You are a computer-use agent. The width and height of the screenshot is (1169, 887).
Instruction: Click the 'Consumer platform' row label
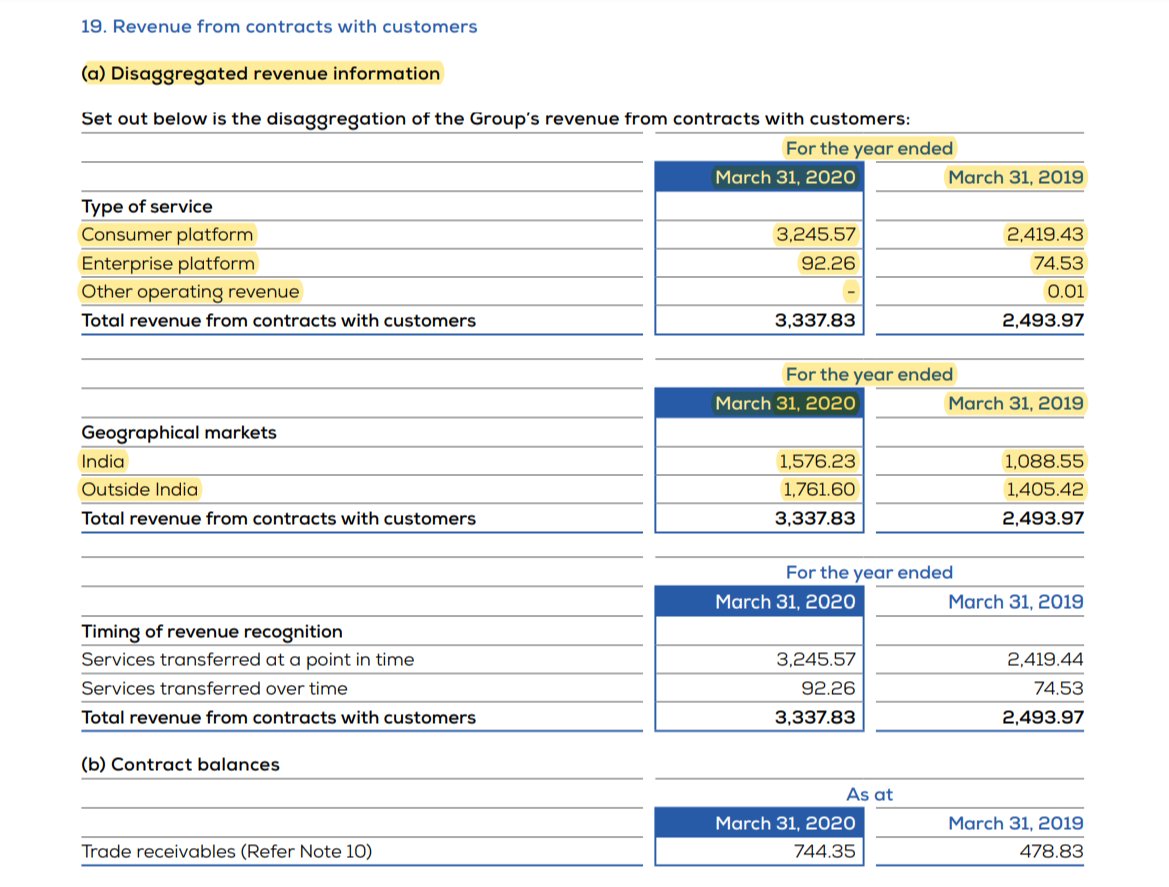click(168, 234)
